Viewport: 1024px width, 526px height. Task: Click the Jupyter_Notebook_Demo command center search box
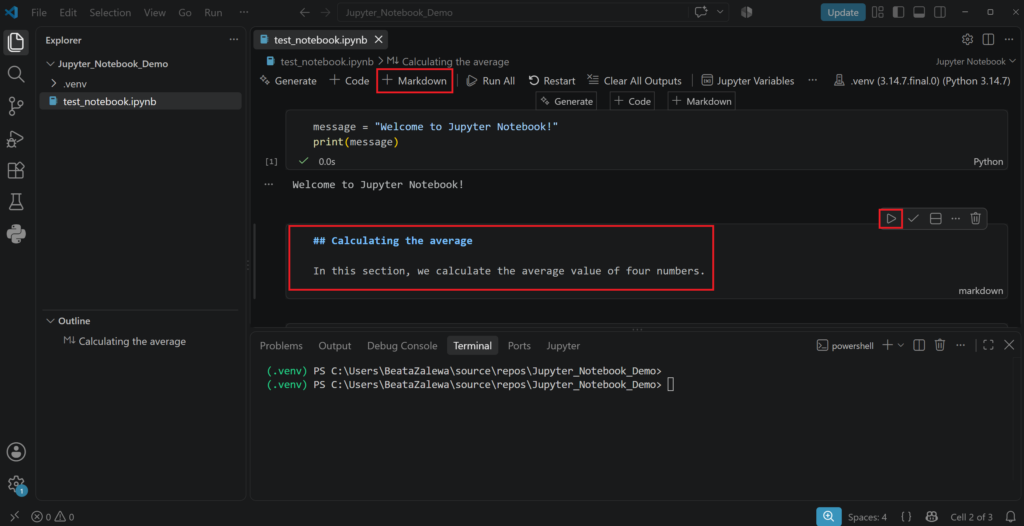pyautogui.click(x=513, y=12)
